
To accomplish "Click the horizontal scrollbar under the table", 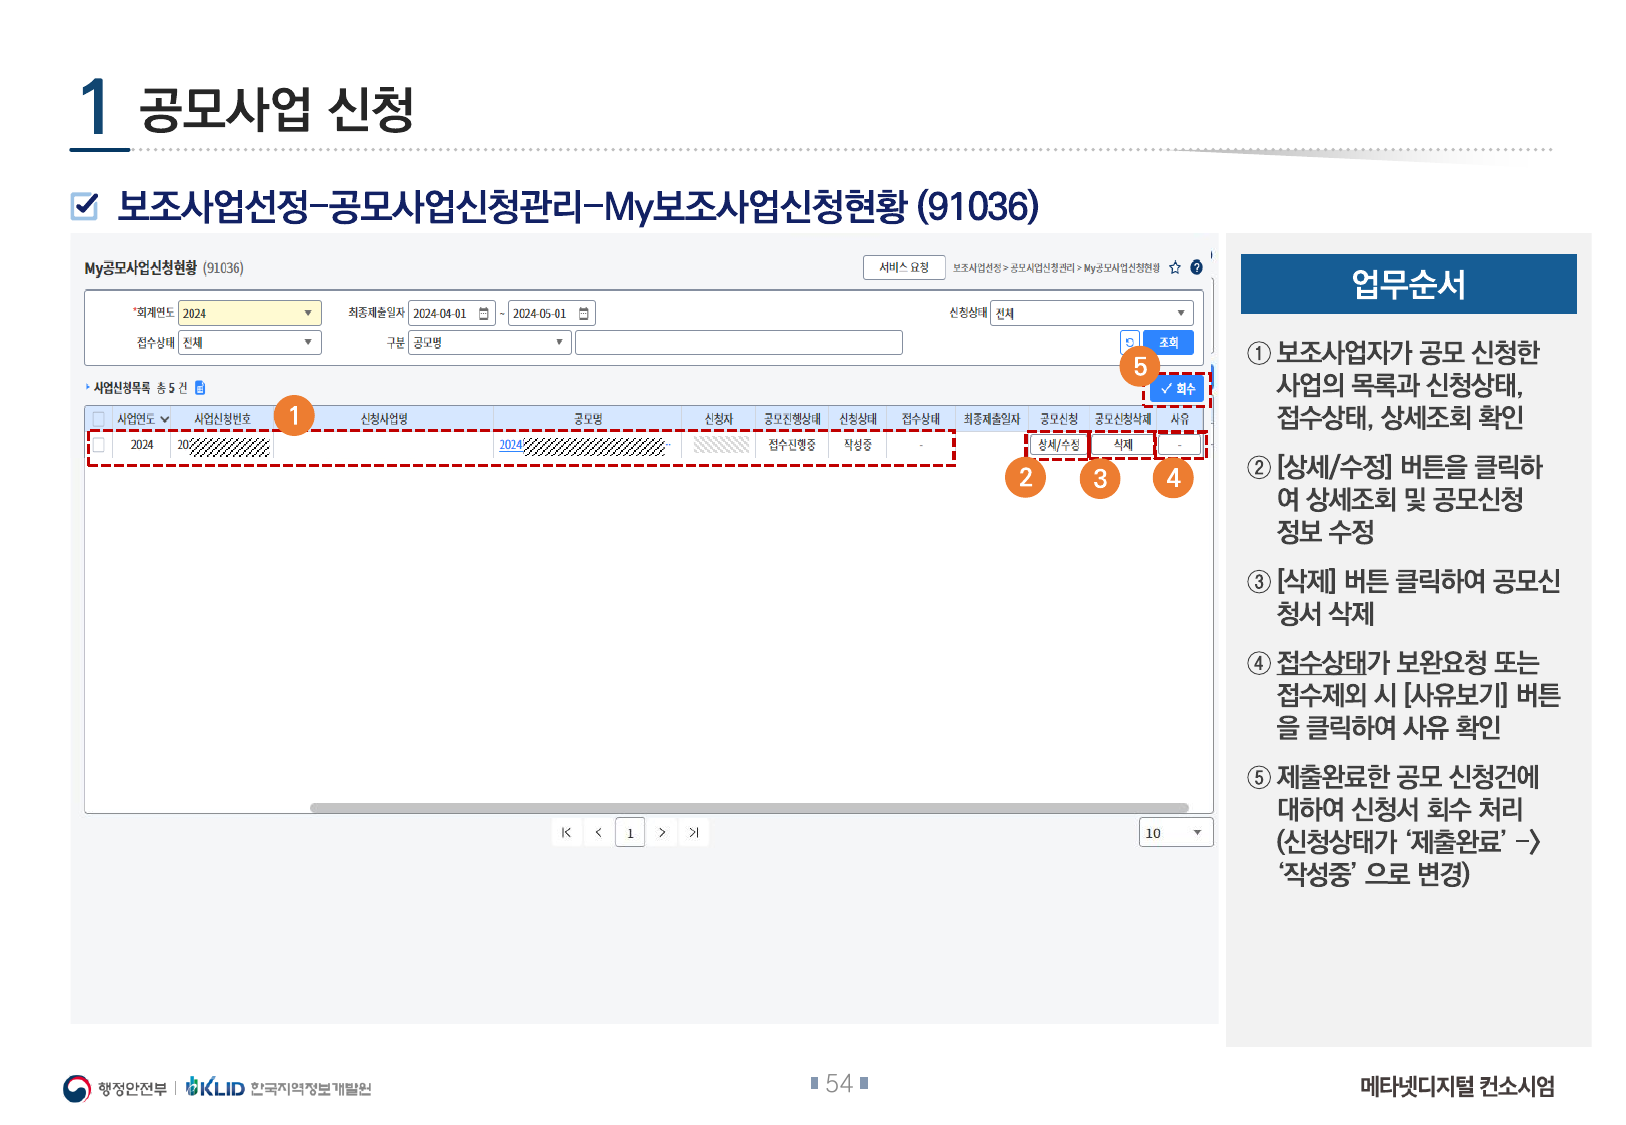I will point(748,808).
